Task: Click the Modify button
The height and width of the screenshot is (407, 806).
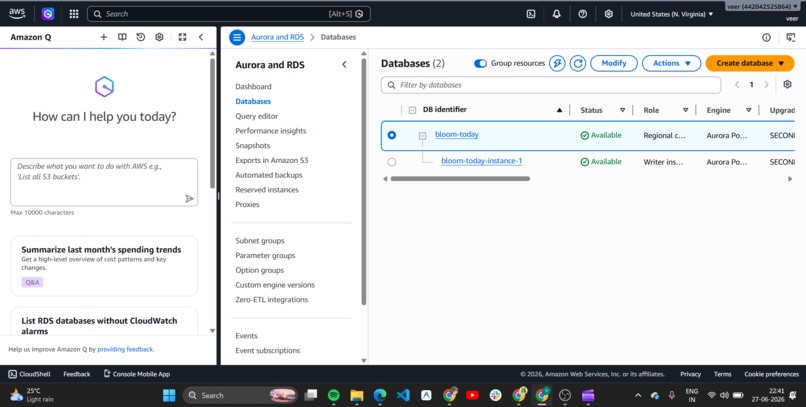Action: point(614,63)
